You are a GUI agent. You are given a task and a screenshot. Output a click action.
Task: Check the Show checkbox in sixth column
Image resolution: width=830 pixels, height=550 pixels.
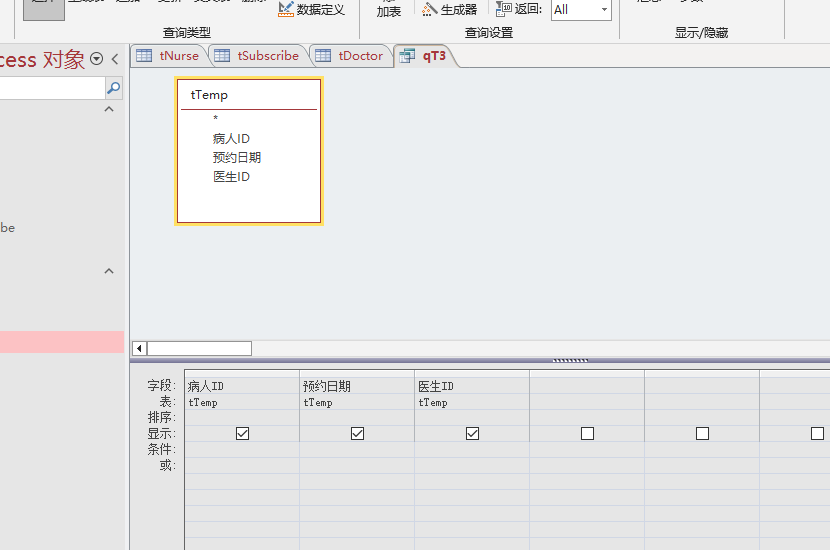(817, 434)
